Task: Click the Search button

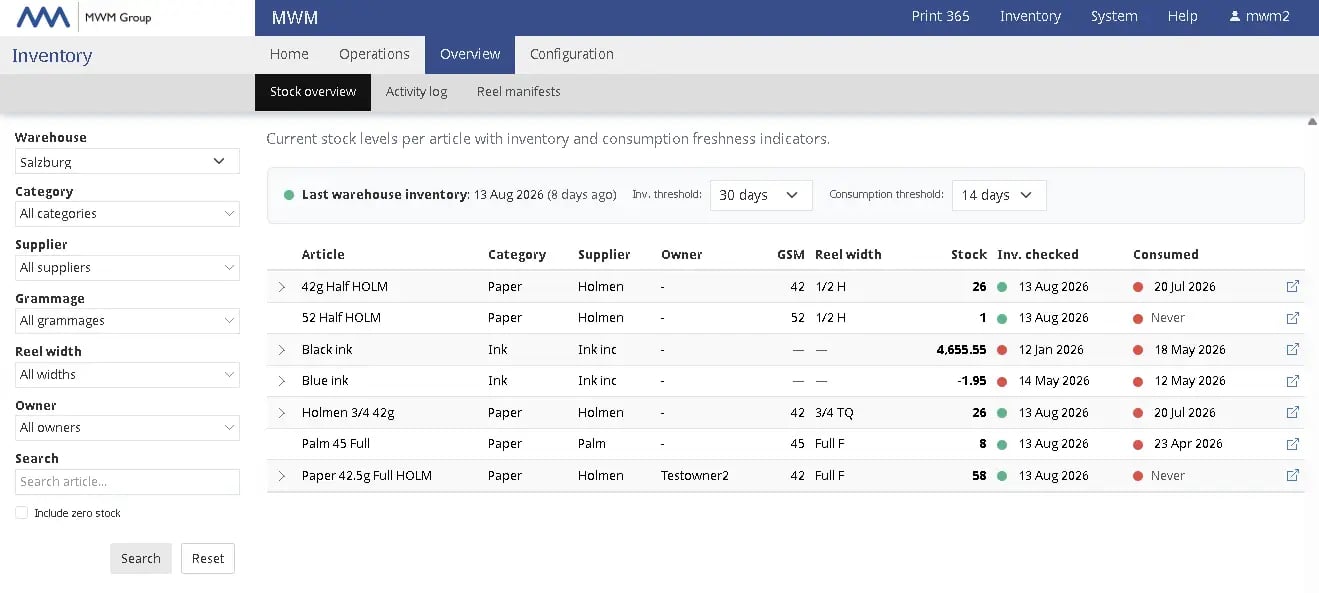Action: (141, 558)
